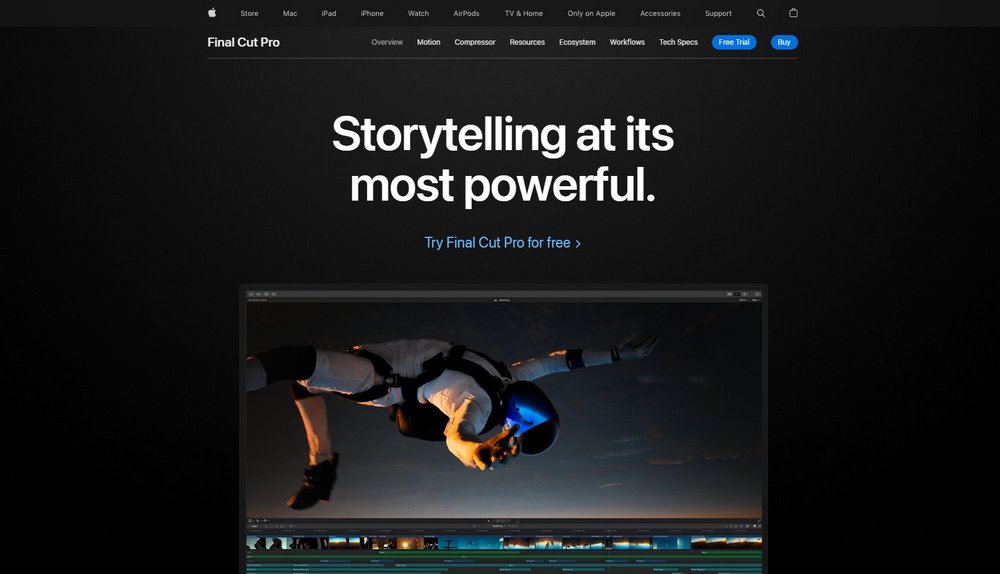Open the AirPods nav item
The image size is (1000, 574).
[466, 13]
